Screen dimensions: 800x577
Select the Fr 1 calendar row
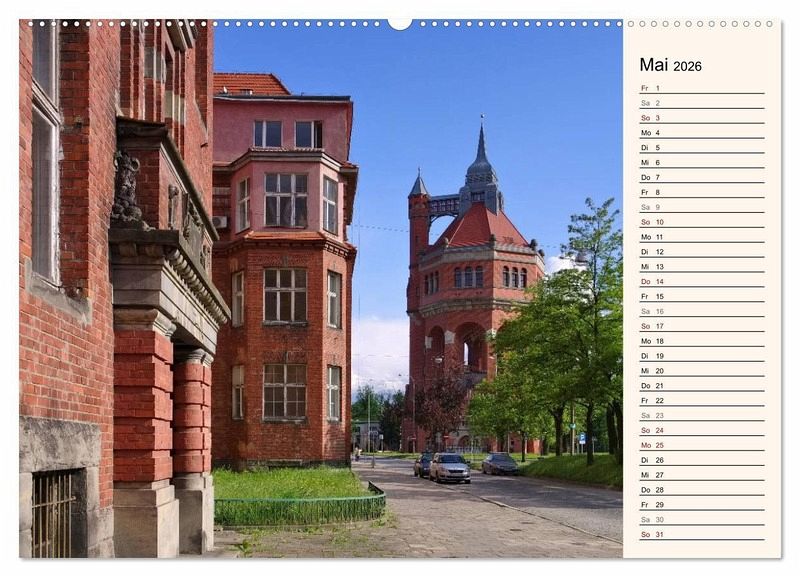click(x=701, y=88)
